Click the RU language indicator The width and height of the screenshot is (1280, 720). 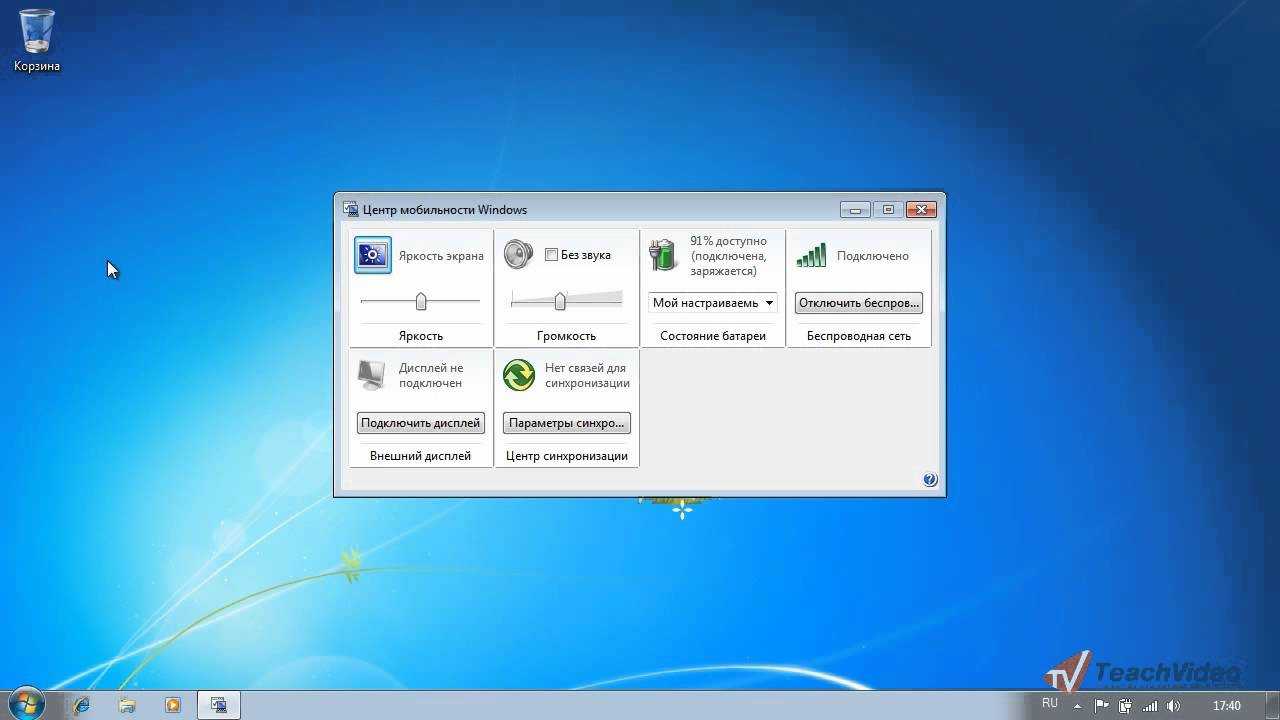1050,704
